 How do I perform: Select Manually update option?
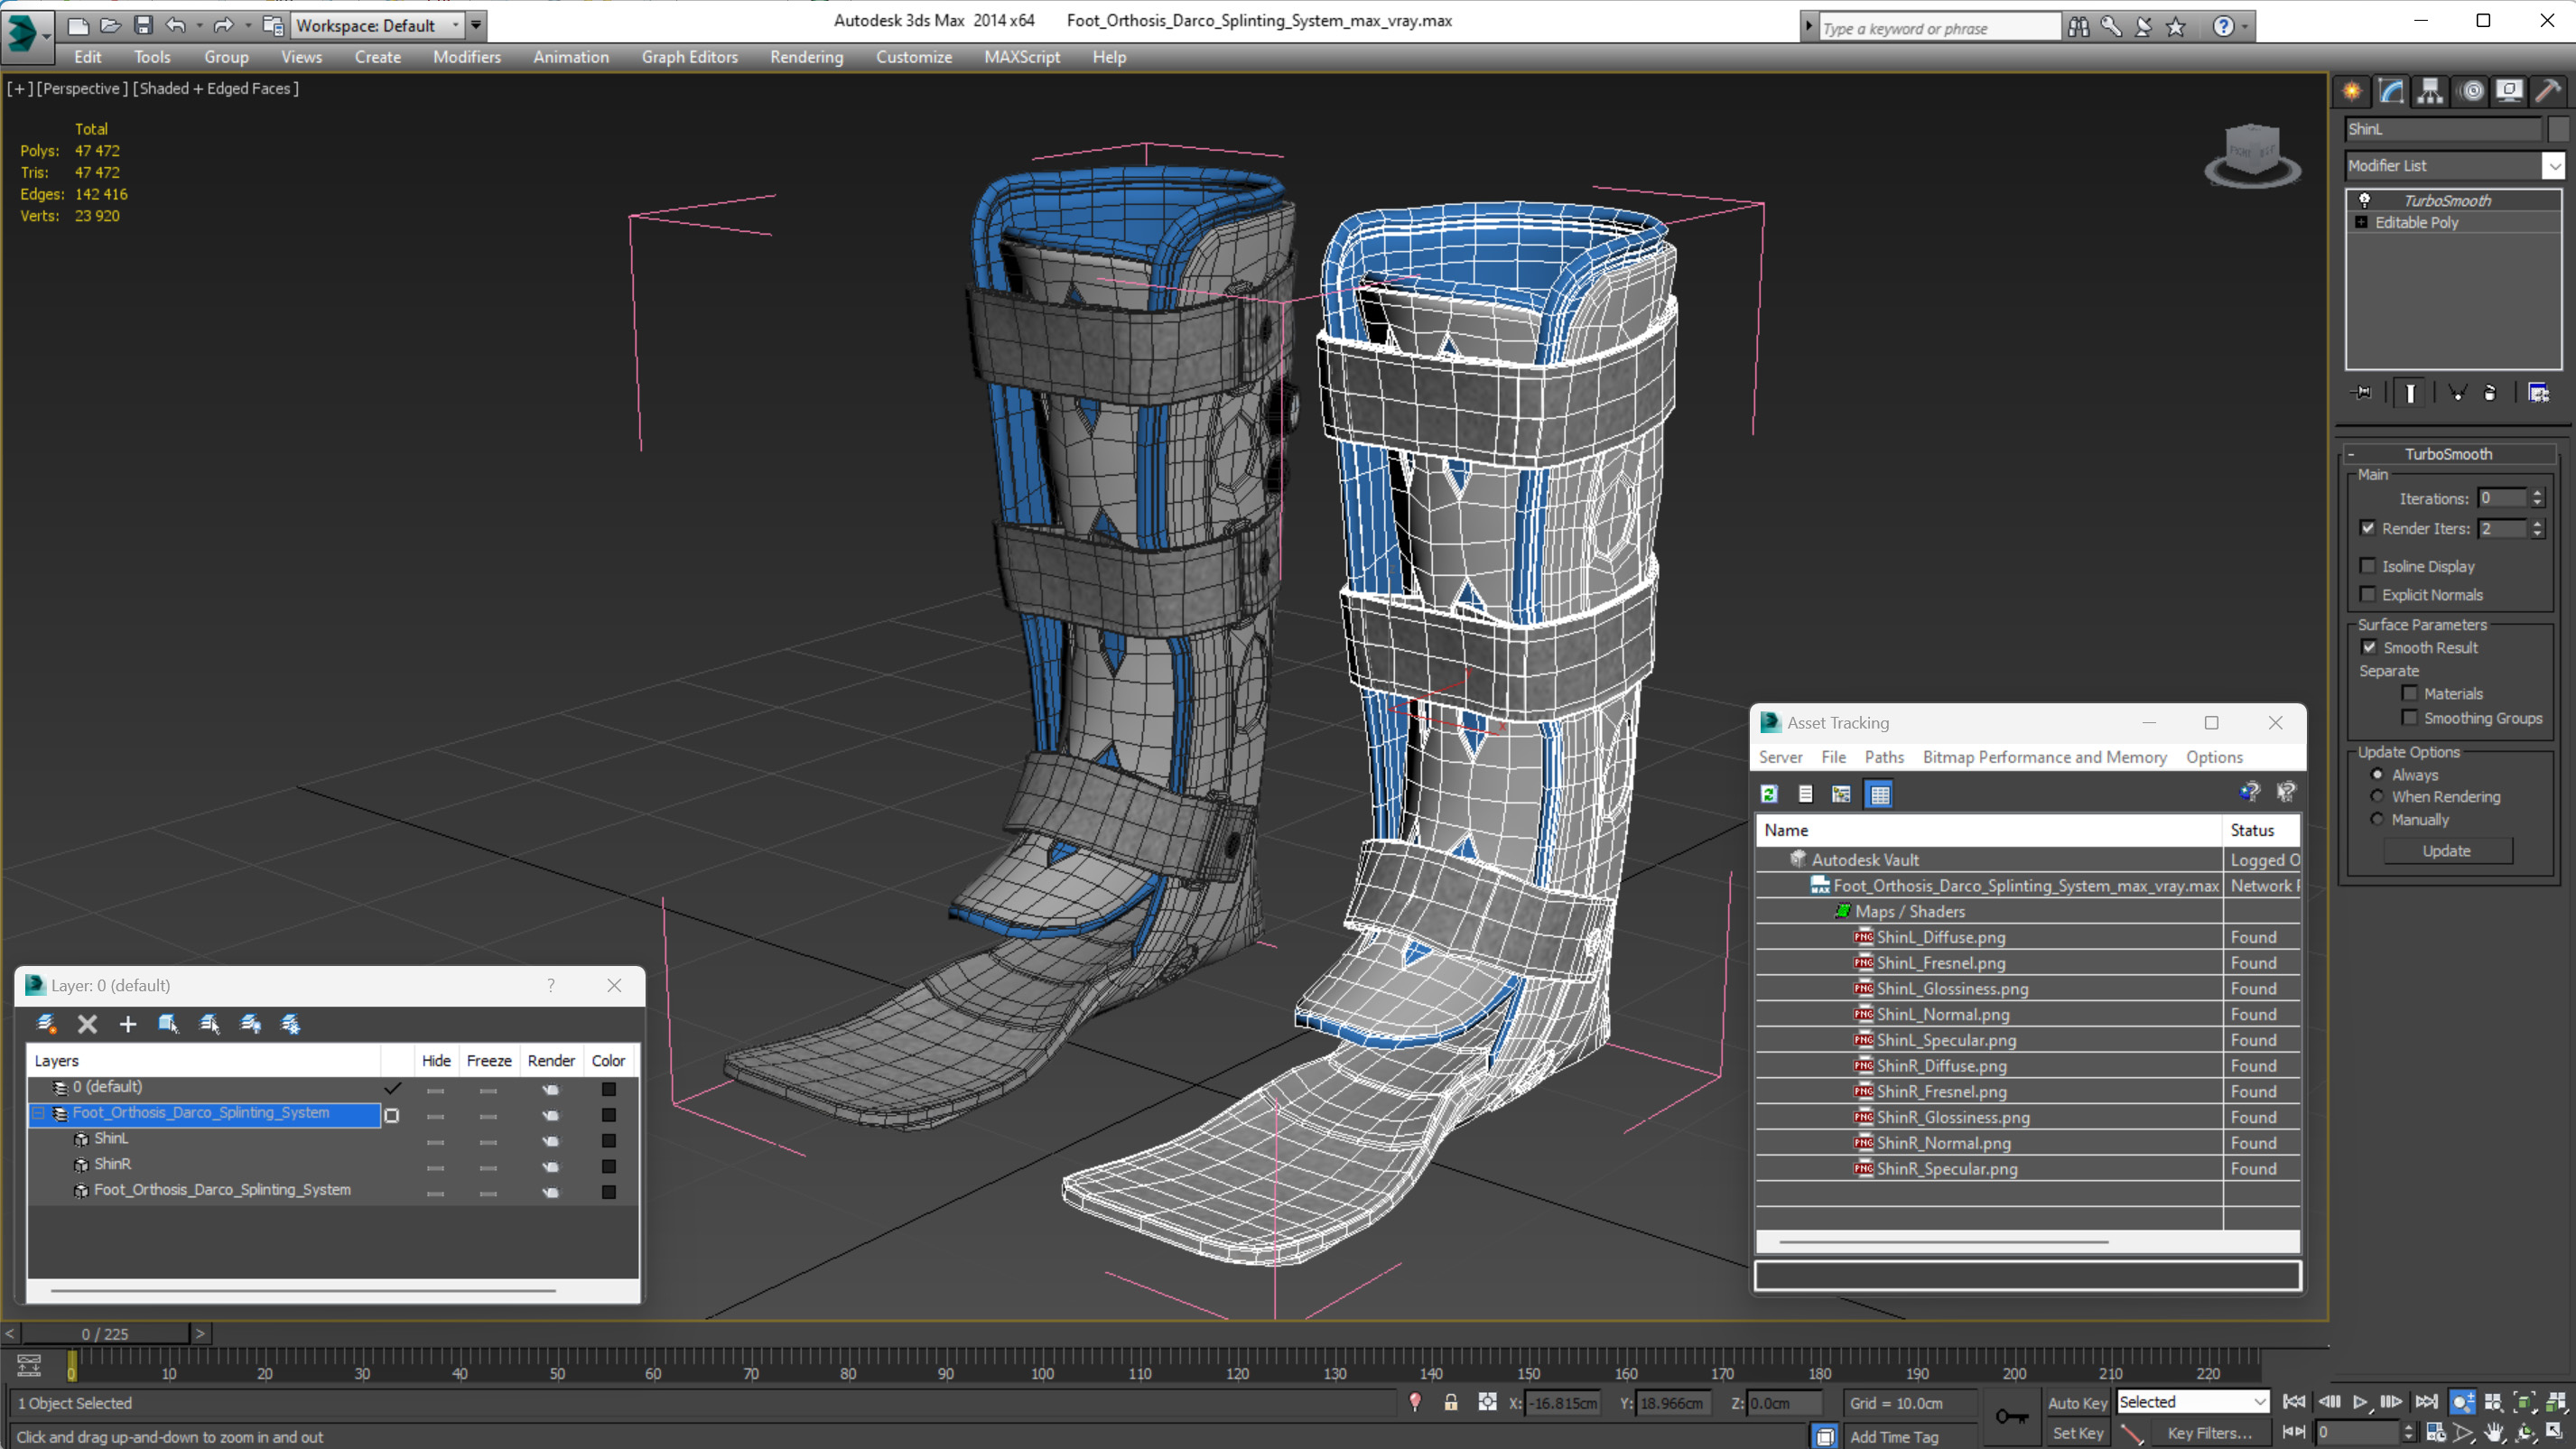[x=2378, y=819]
